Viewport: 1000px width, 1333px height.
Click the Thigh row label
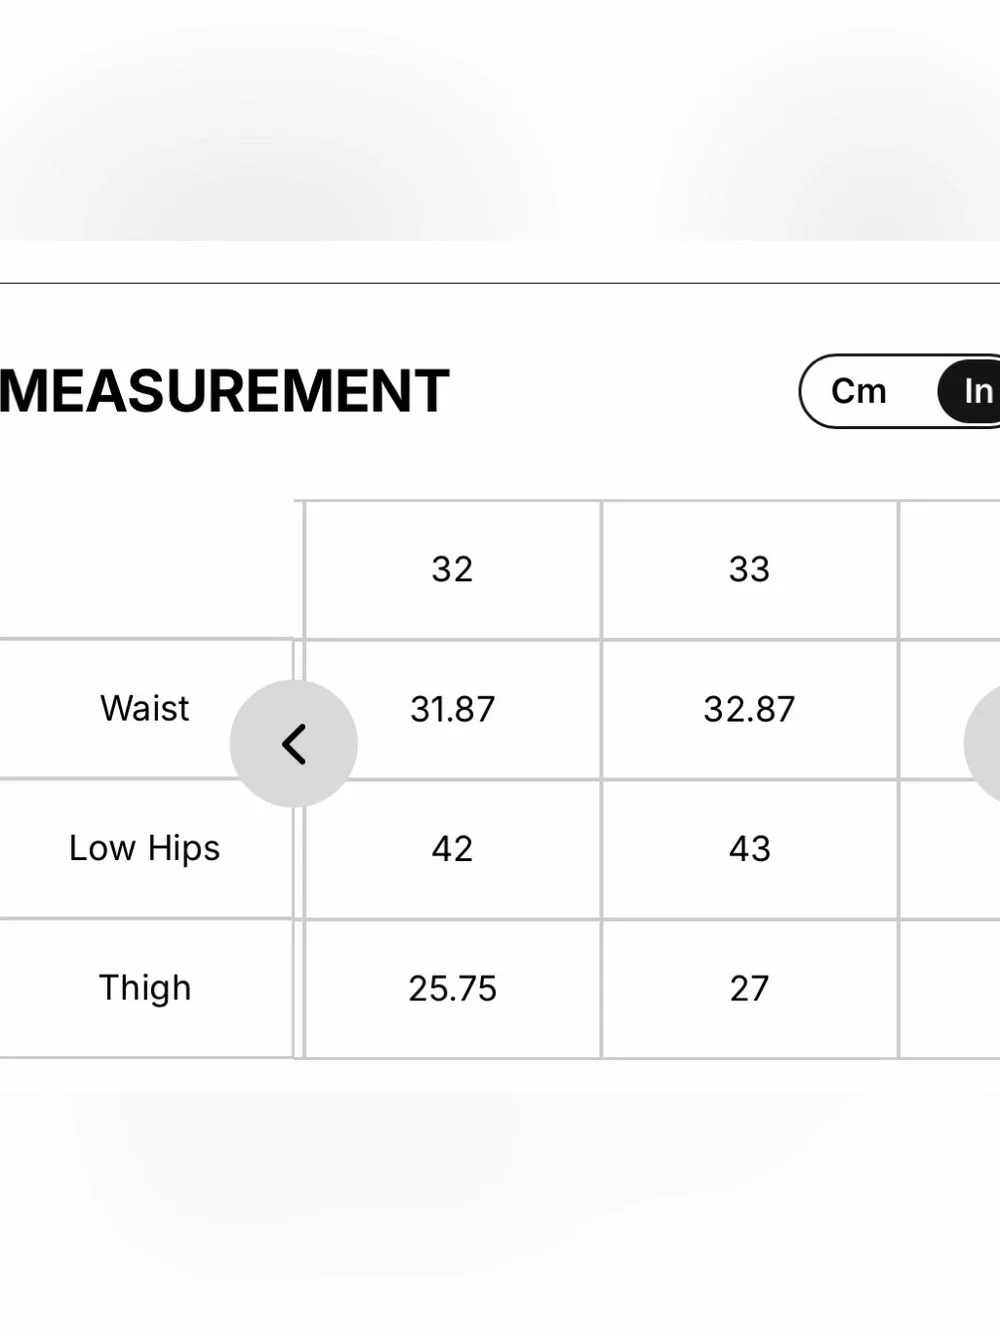(x=145, y=988)
